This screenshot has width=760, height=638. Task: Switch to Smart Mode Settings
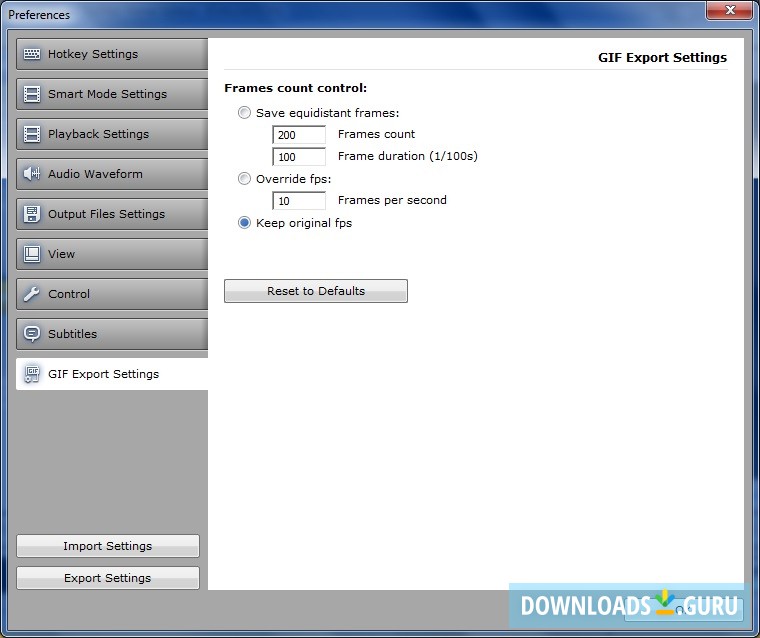point(112,94)
